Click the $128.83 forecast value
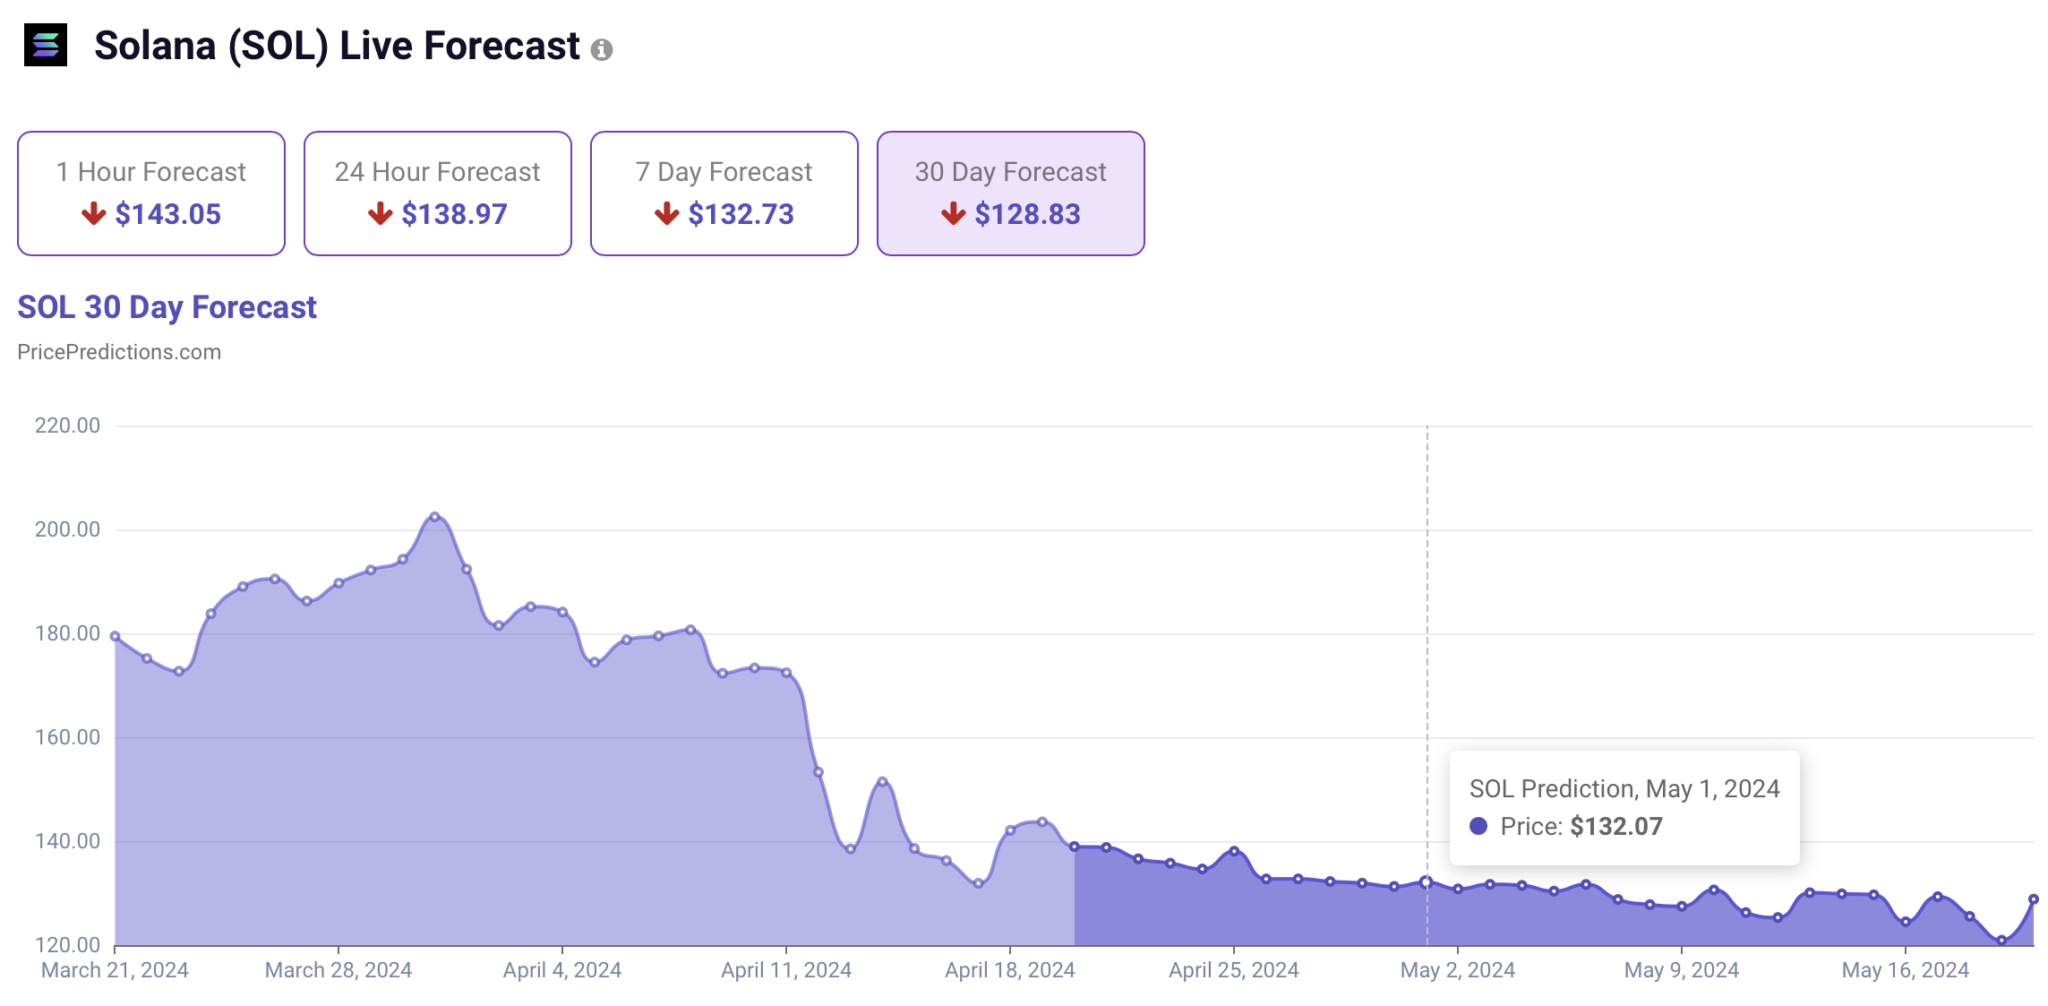Image resolution: width=2048 pixels, height=1006 pixels. [1027, 214]
